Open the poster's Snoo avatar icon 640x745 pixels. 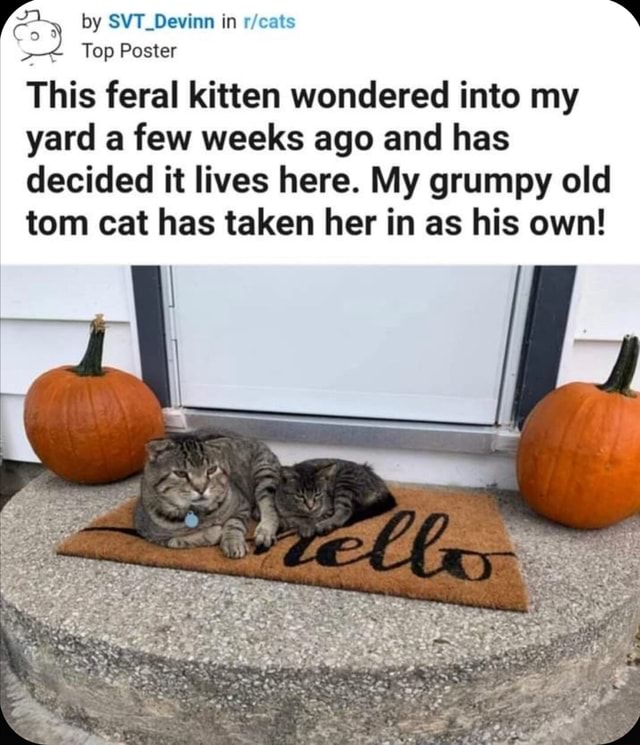click(38, 38)
